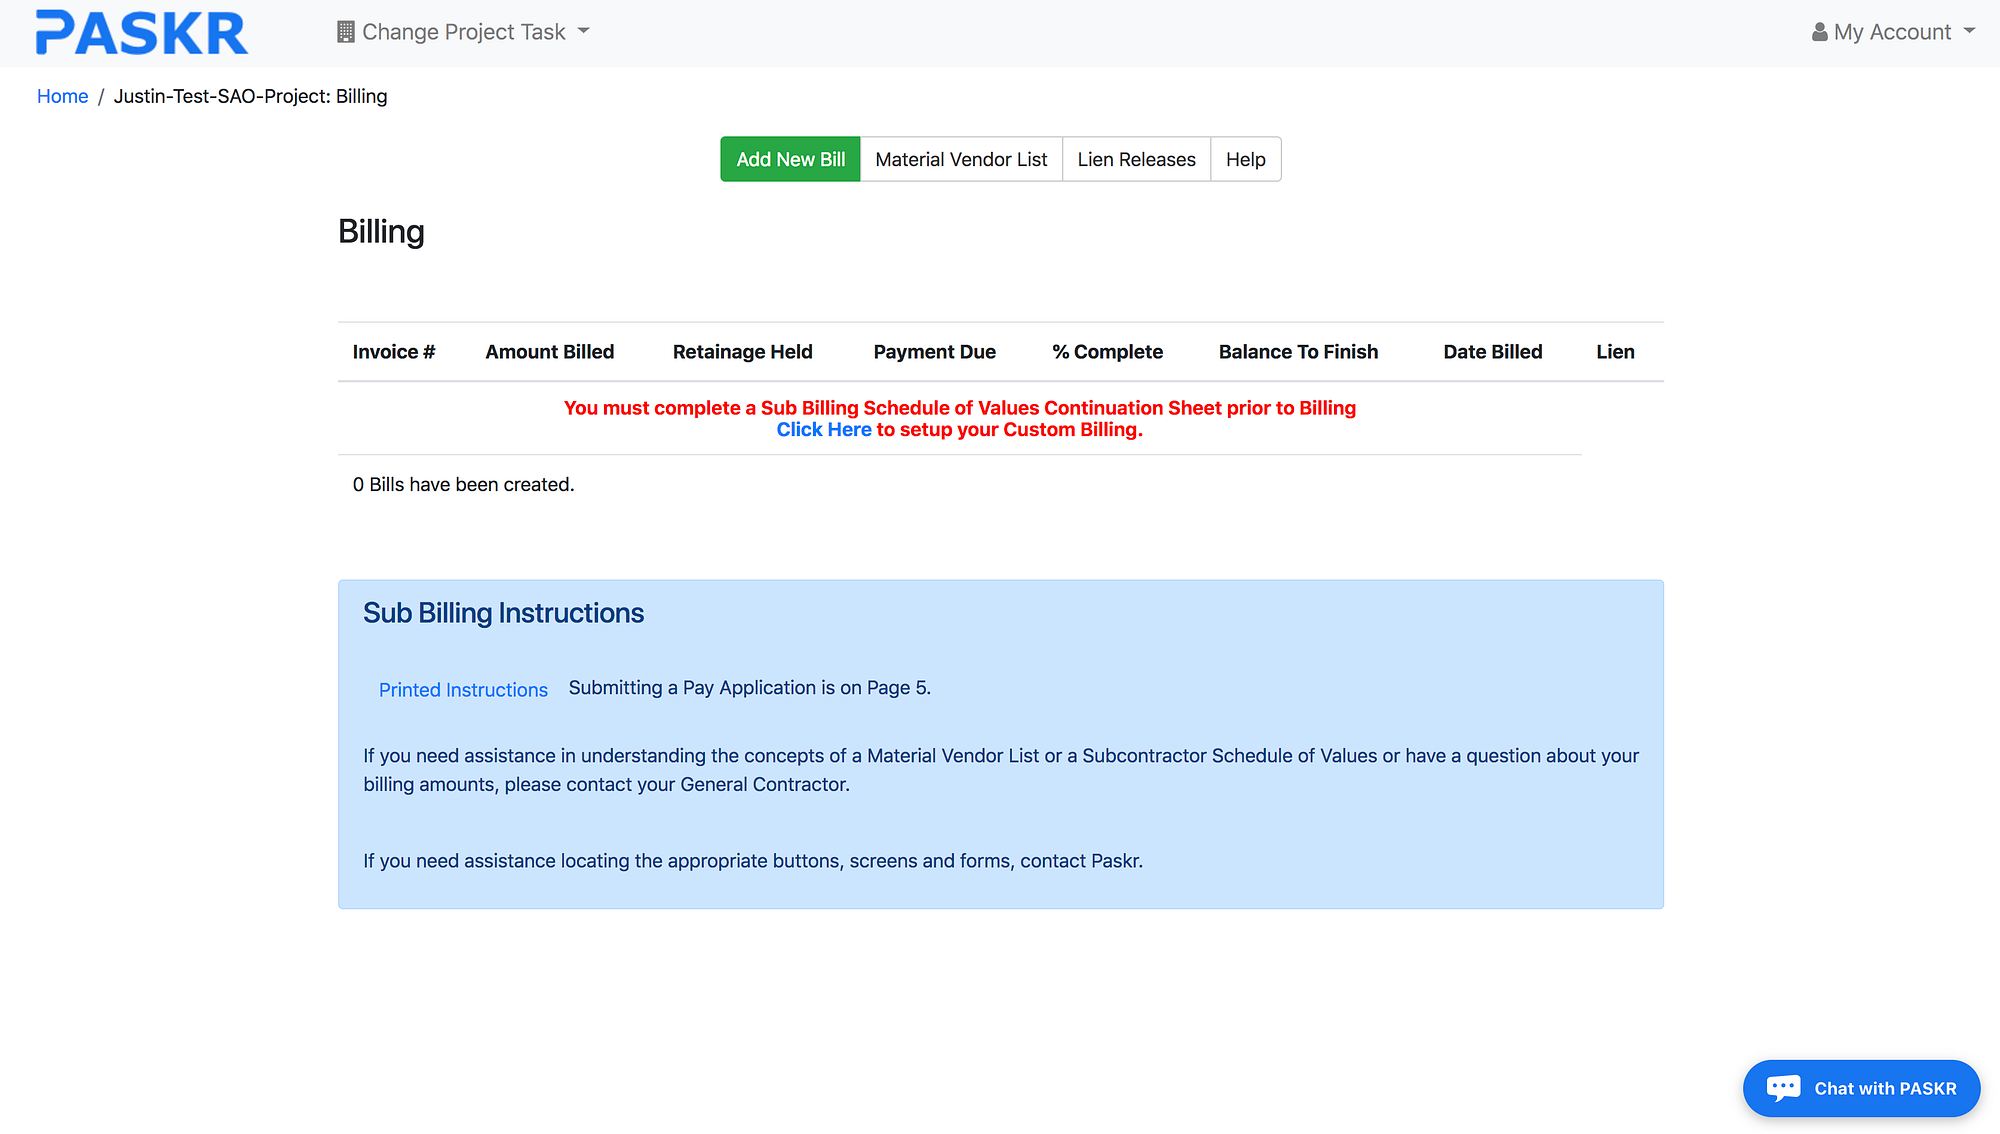Click the chat bubble icon
The width and height of the screenshot is (2000, 1134).
coord(1783,1088)
